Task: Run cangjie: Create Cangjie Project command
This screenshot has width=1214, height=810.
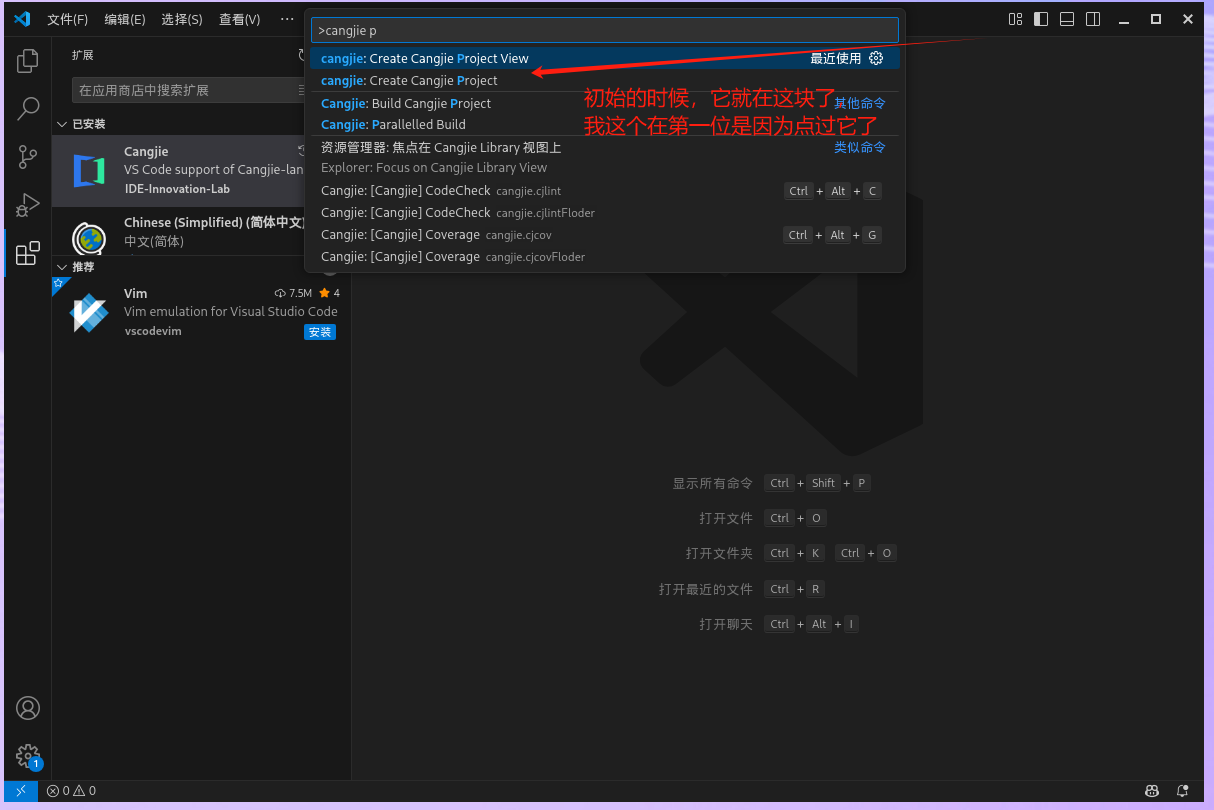Action: pos(605,80)
